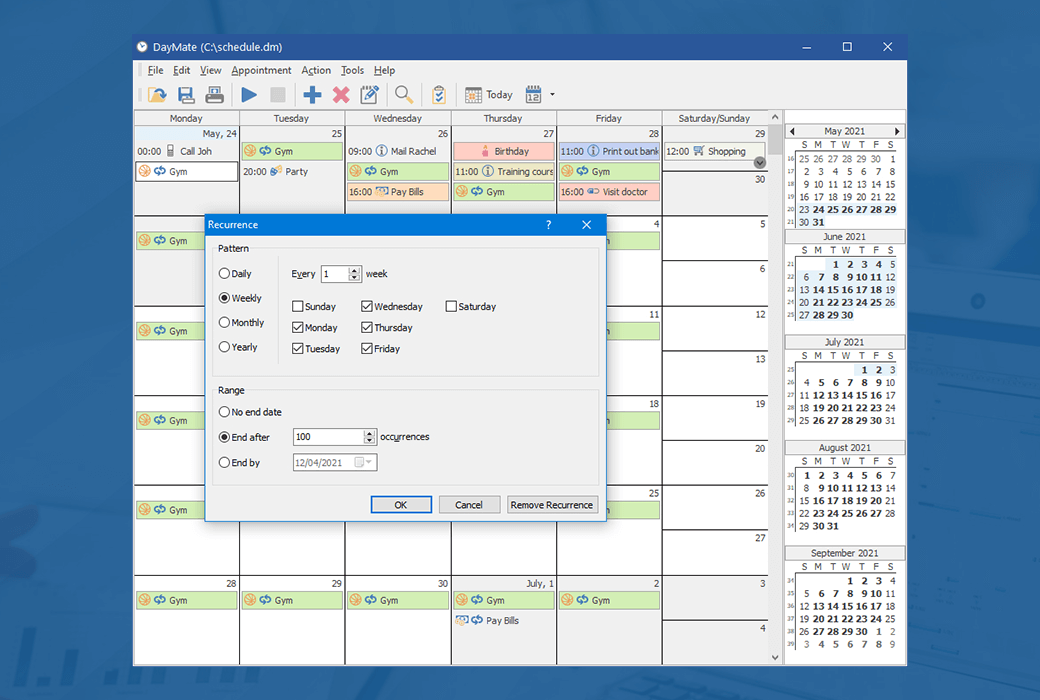1040x700 pixels.
Task: Open the File menu
Action: (155, 70)
